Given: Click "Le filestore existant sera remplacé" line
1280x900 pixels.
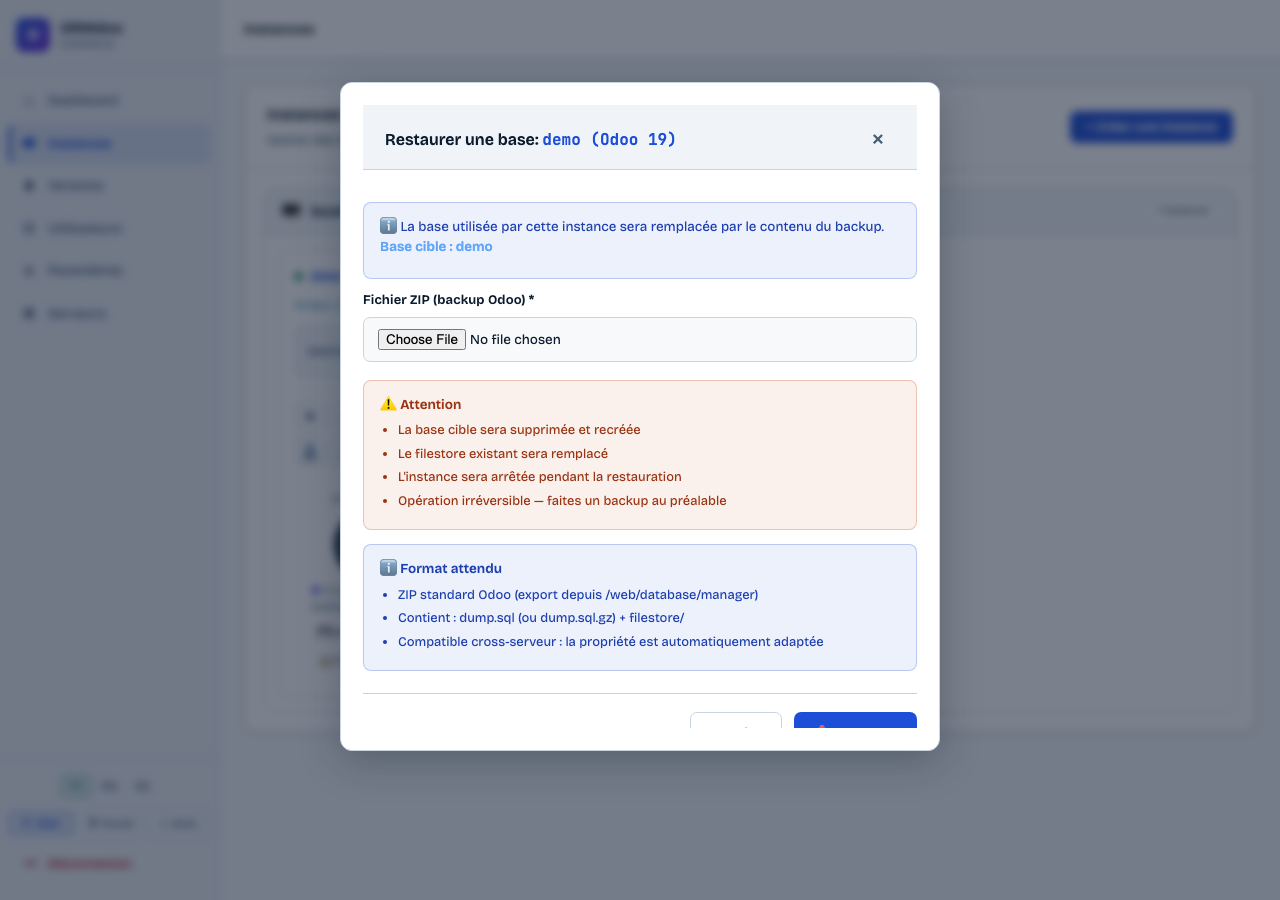Looking at the screenshot, I should click(503, 454).
